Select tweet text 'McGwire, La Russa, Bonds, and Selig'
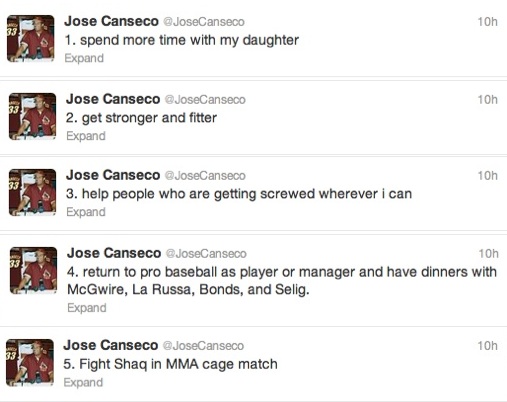 click(x=187, y=290)
